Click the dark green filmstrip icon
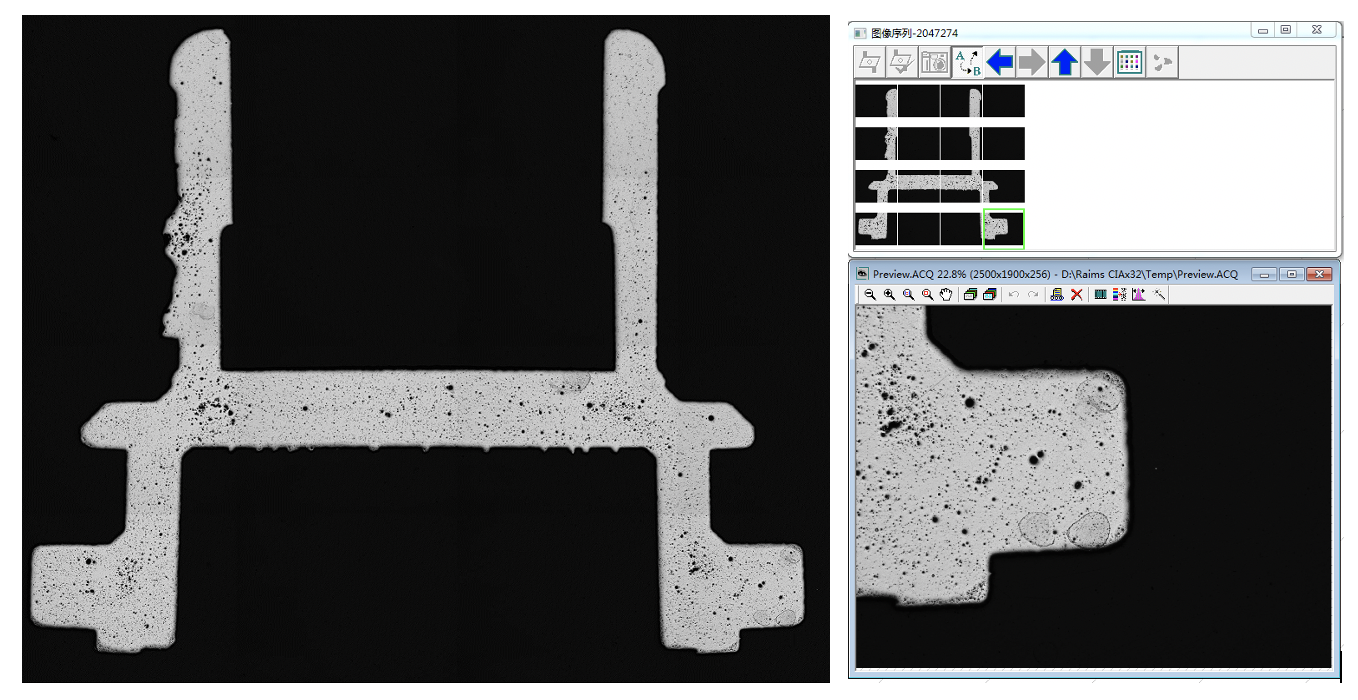1358x700 pixels. coord(1100,294)
